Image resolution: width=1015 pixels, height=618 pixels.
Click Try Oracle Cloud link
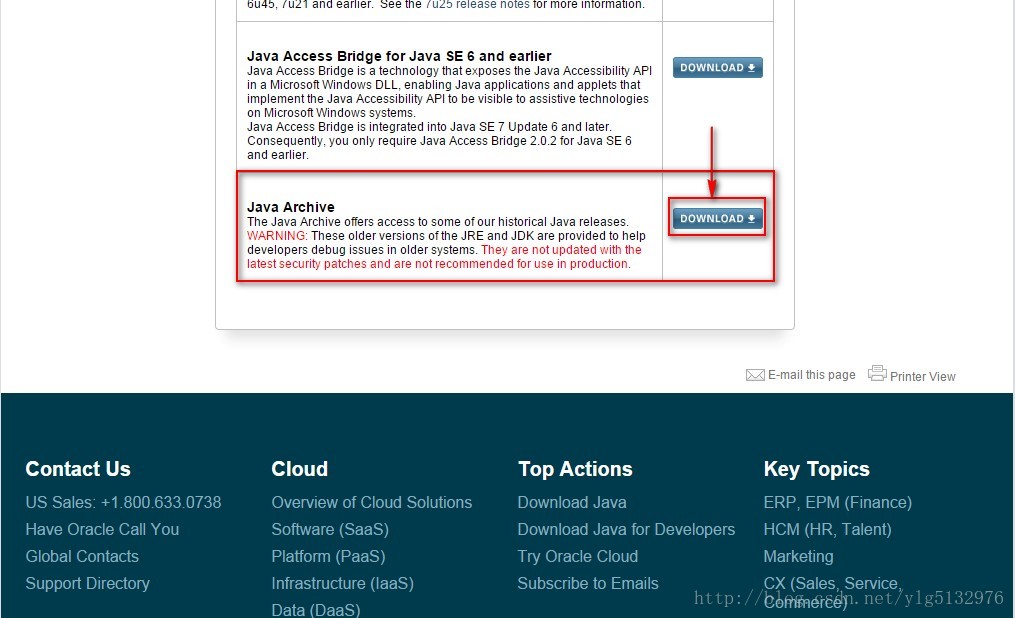click(577, 557)
